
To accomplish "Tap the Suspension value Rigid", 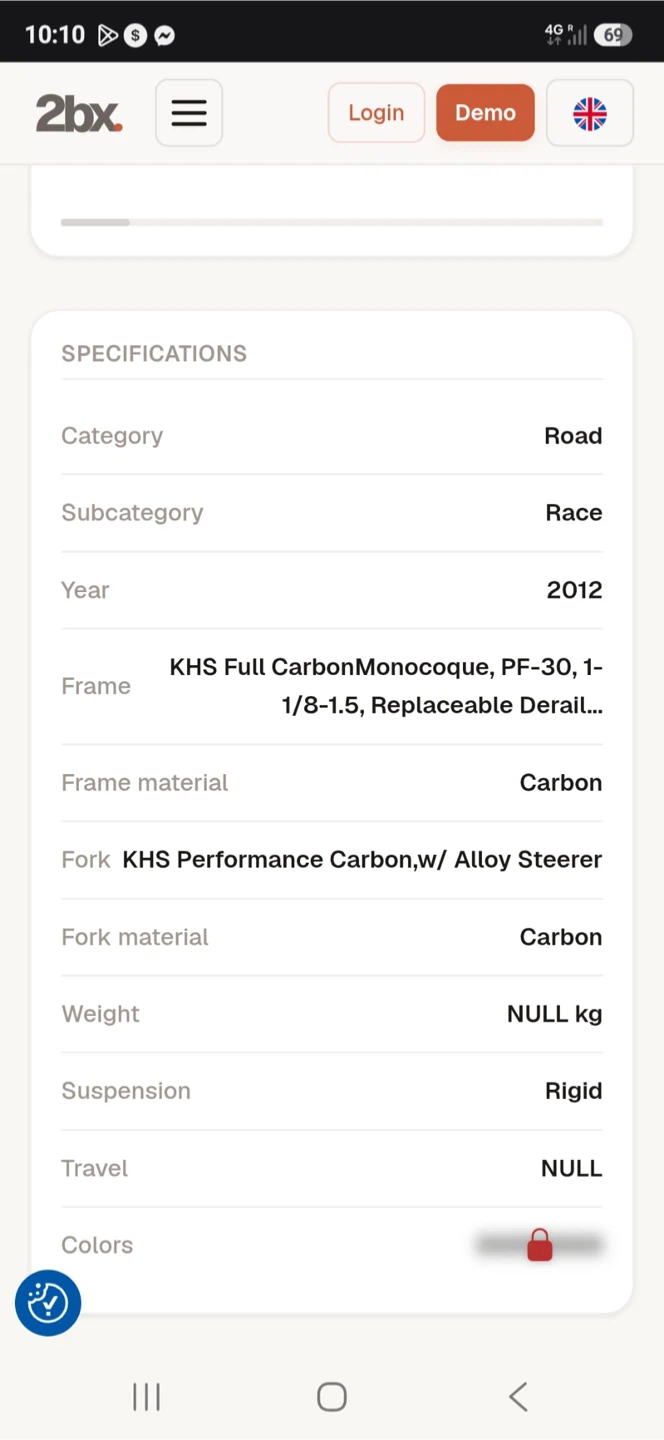I will 574,1091.
